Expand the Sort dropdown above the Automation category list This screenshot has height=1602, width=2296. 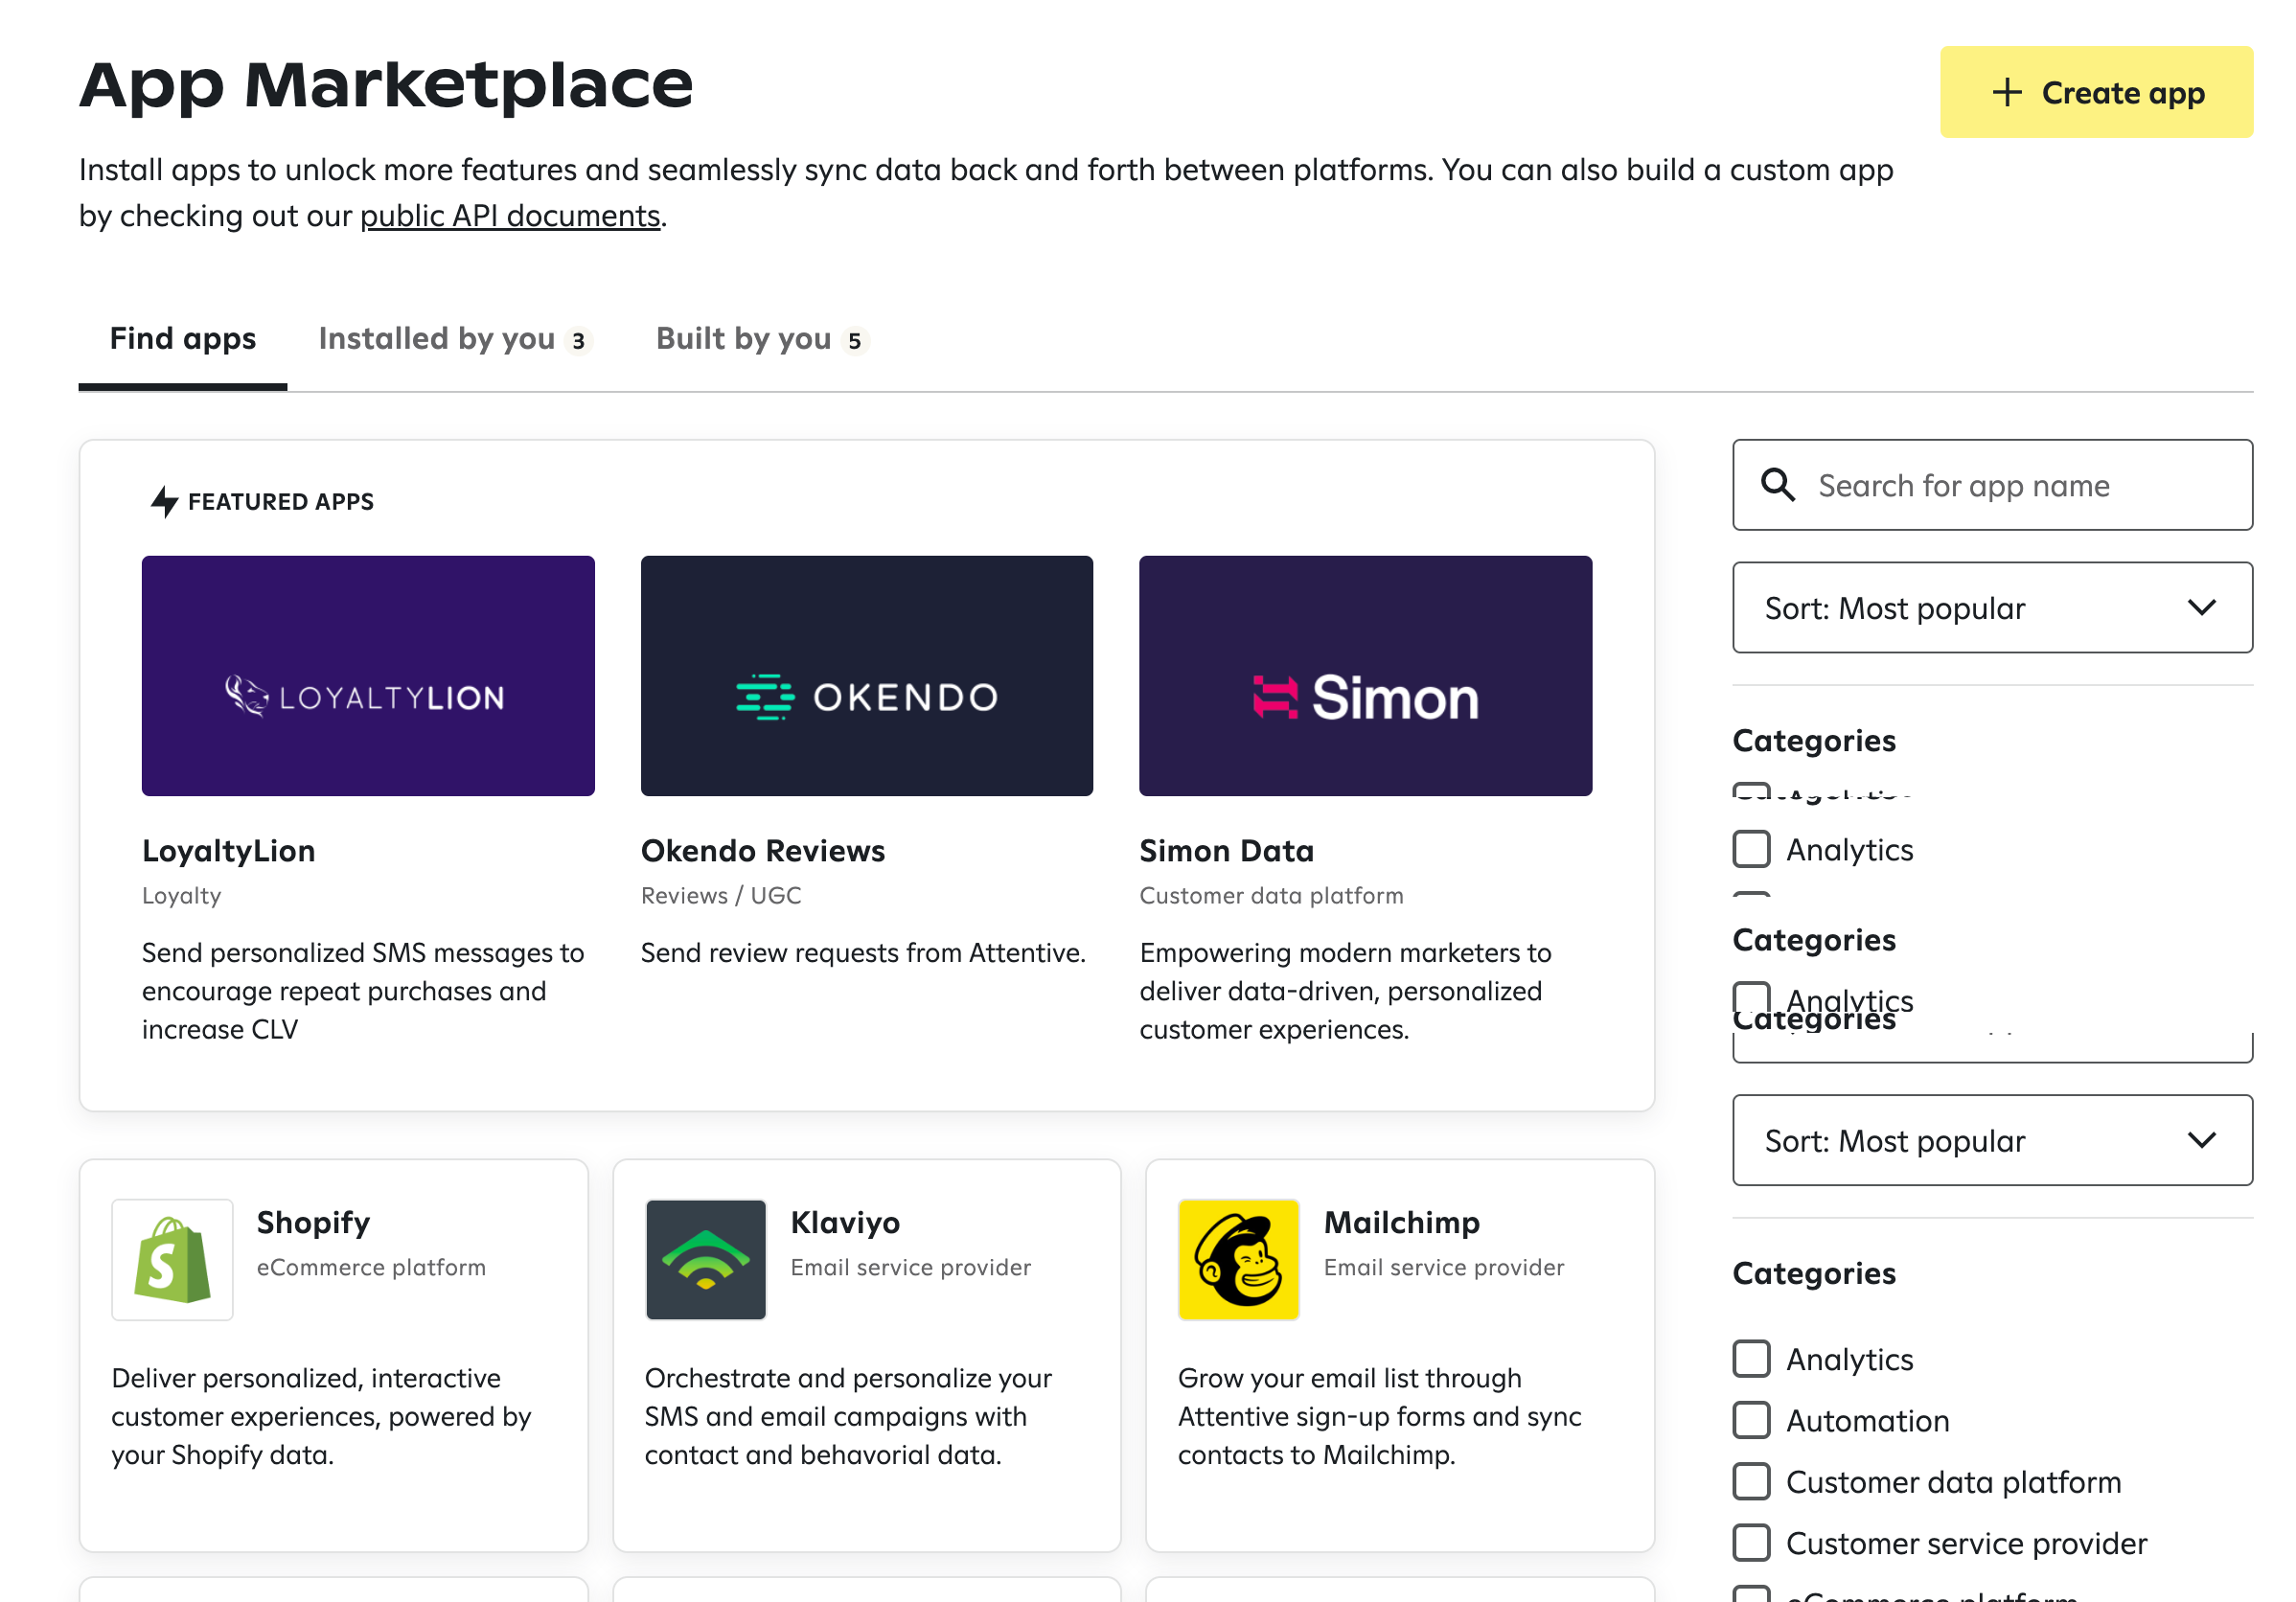pos(1992,1141)
